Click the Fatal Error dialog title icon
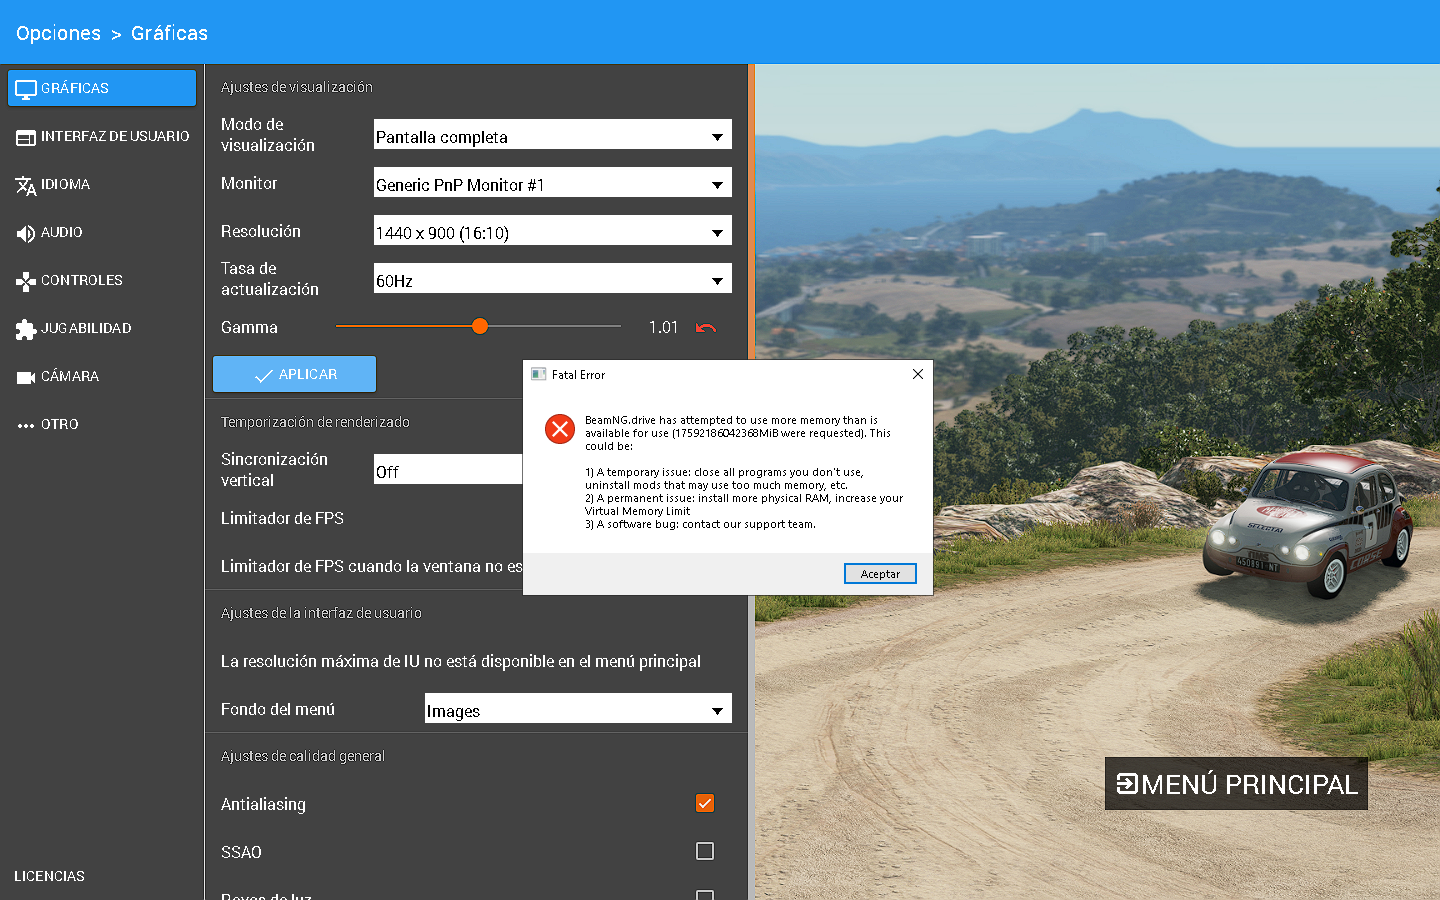The width and height of the screenshot is (1440, 900). [538, 374]
